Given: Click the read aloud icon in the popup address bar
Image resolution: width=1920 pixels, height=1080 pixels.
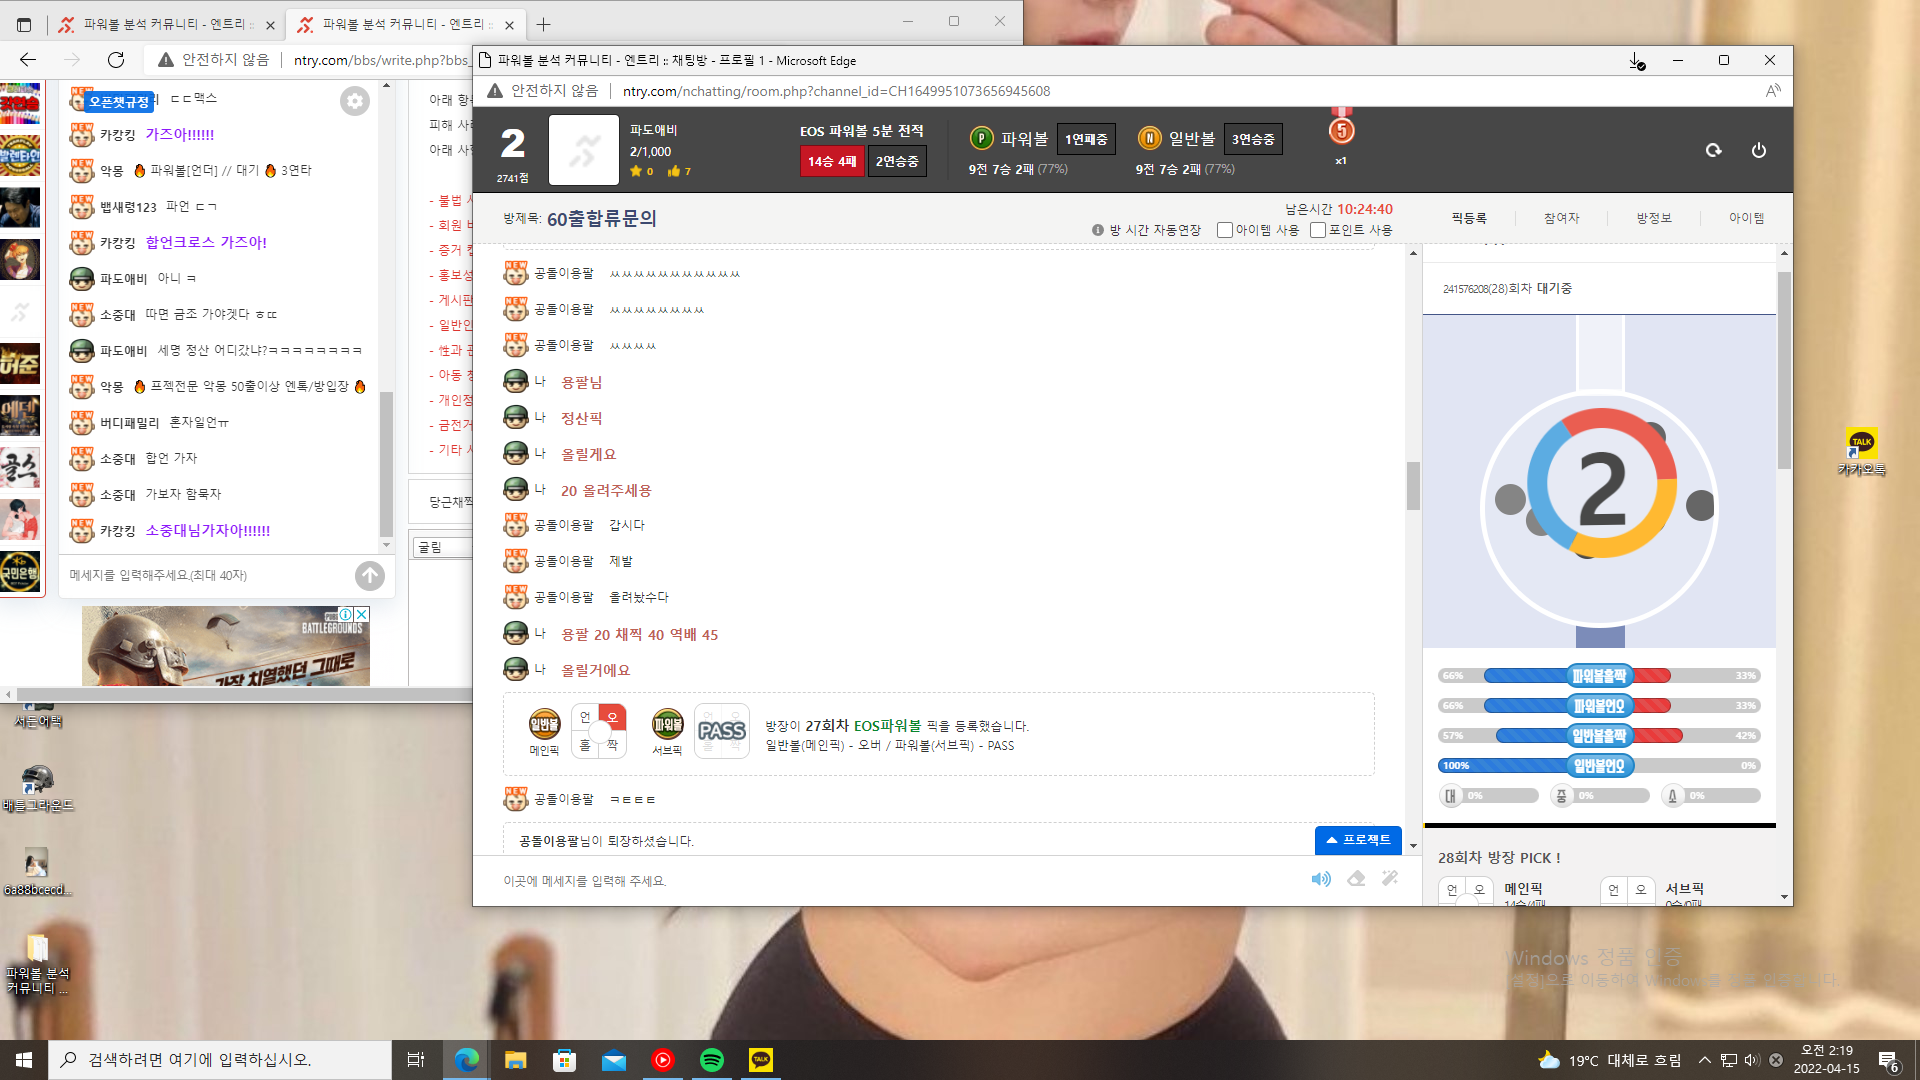Looking at the screenshot, I should (1773, 91).
